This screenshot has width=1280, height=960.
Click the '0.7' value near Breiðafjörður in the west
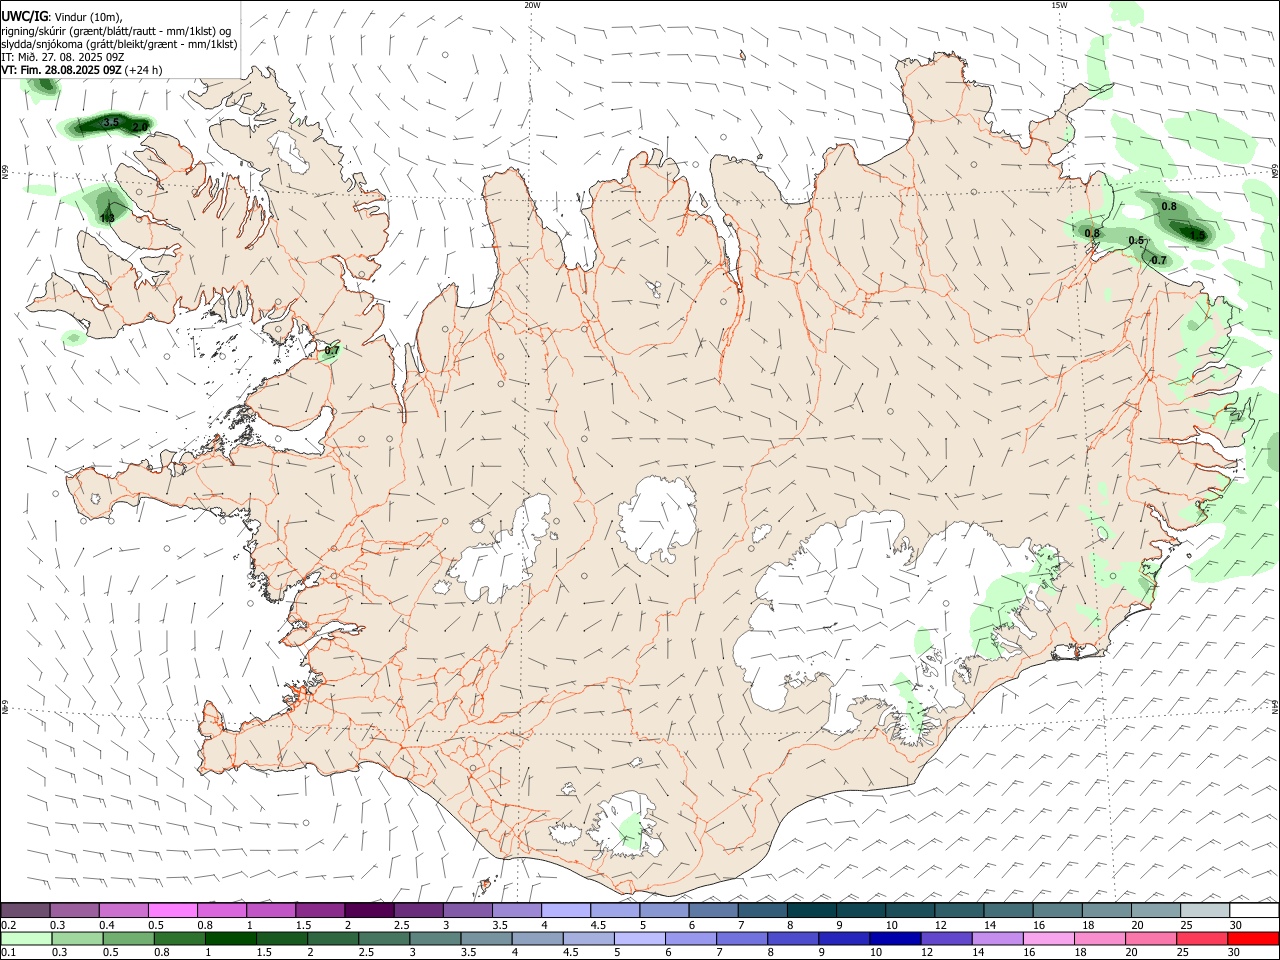(x=333, y=351)
